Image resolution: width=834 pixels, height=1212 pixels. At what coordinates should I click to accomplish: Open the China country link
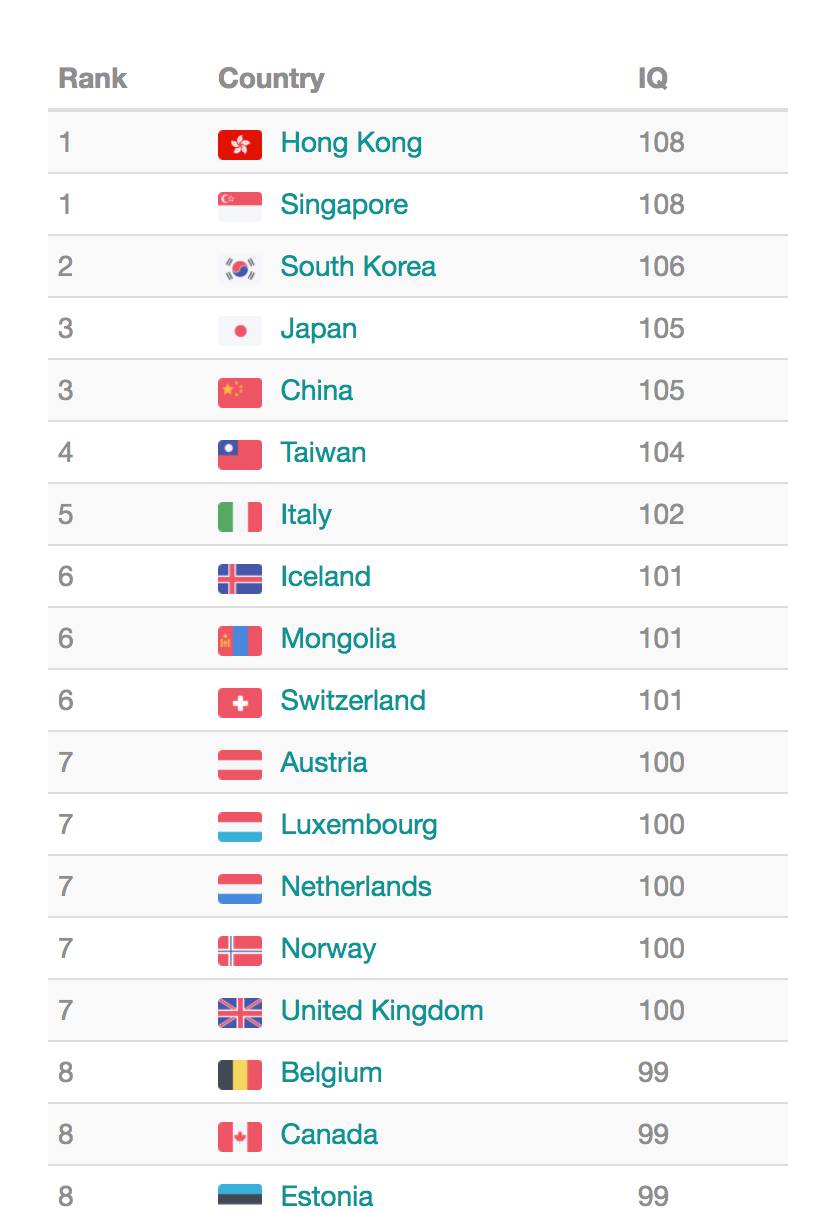point(316,391)
